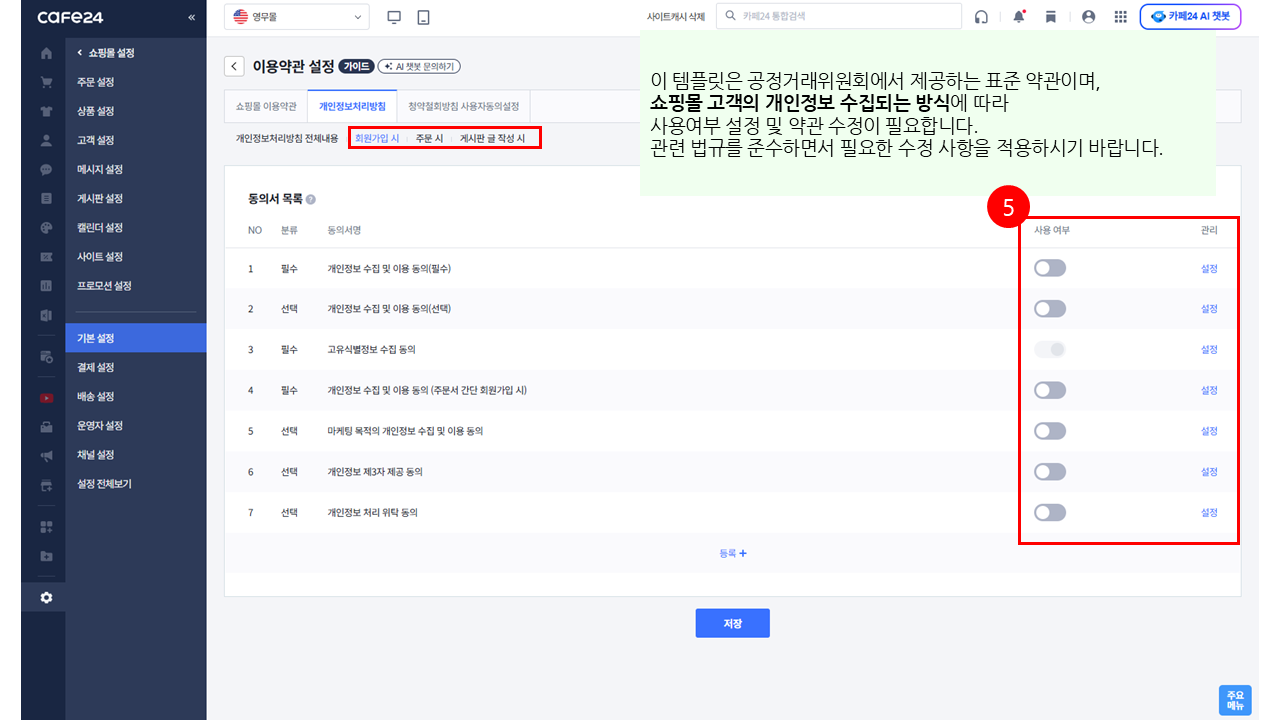The height and width of the screenshot is (720, 1280).
Task: Toggle 개인정보 수집 및 이용 동의(선택) usage
Action: (1050, 309)
